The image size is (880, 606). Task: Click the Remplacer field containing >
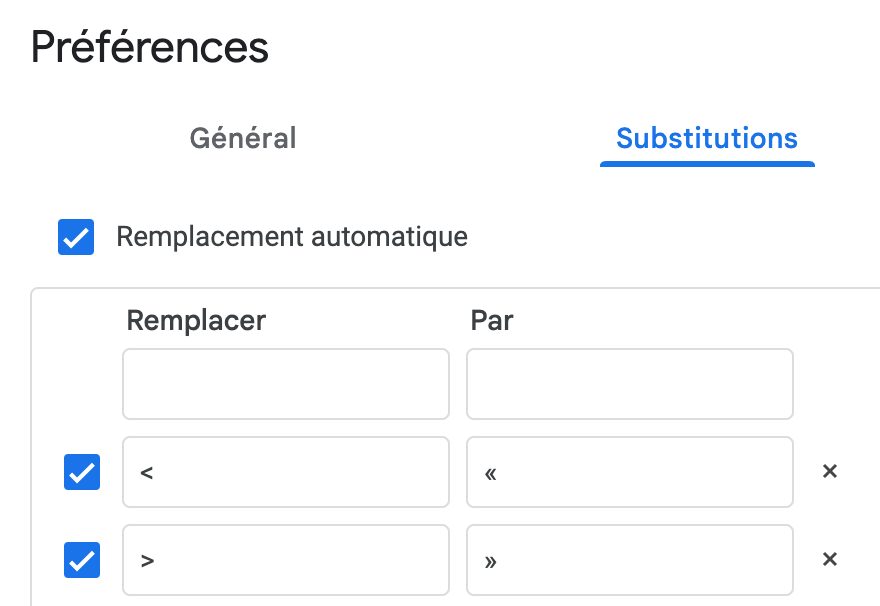[286, 560]
